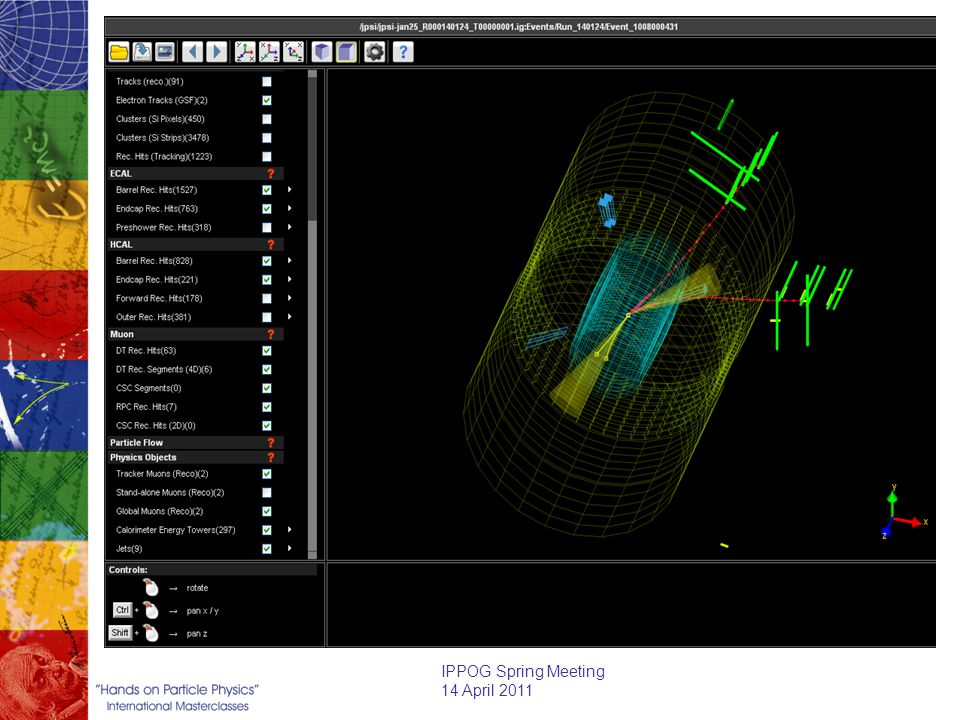Toggle HCAL Endcap Rec. Hits(221) checkbox
This screenshot has width=960, height=720.
[267, 280]
